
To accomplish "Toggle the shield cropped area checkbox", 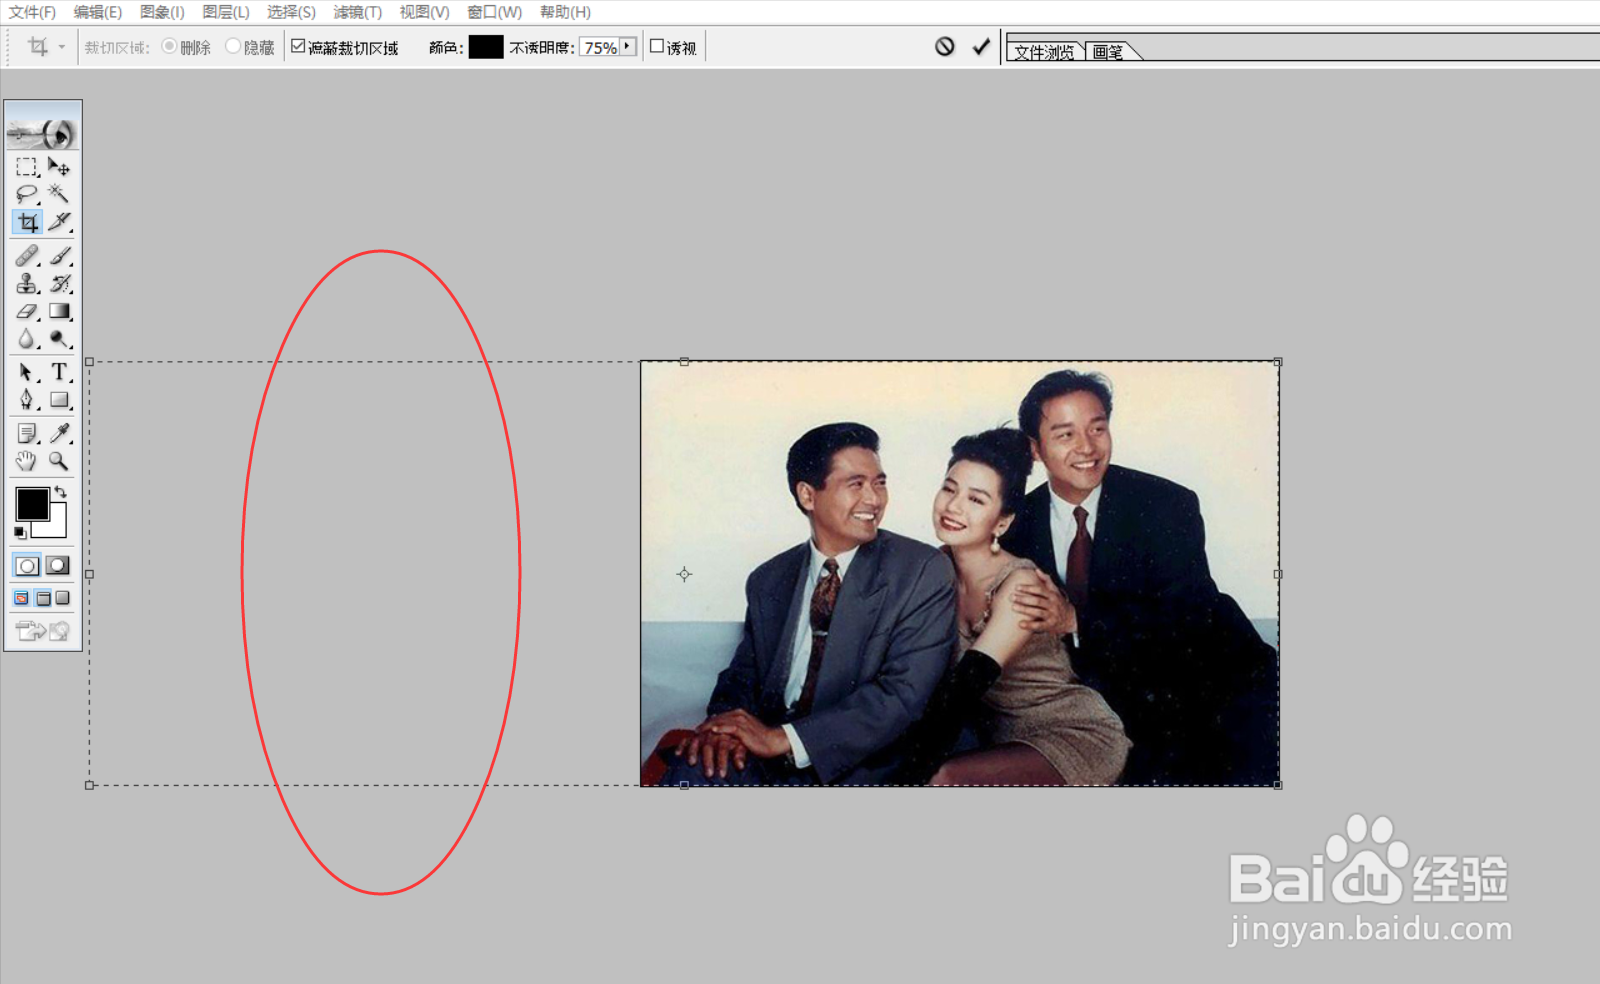I will 298,46.
